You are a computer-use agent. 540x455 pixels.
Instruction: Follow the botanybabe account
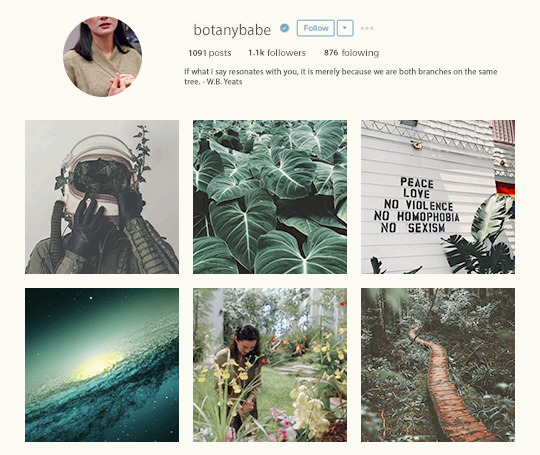316,28
